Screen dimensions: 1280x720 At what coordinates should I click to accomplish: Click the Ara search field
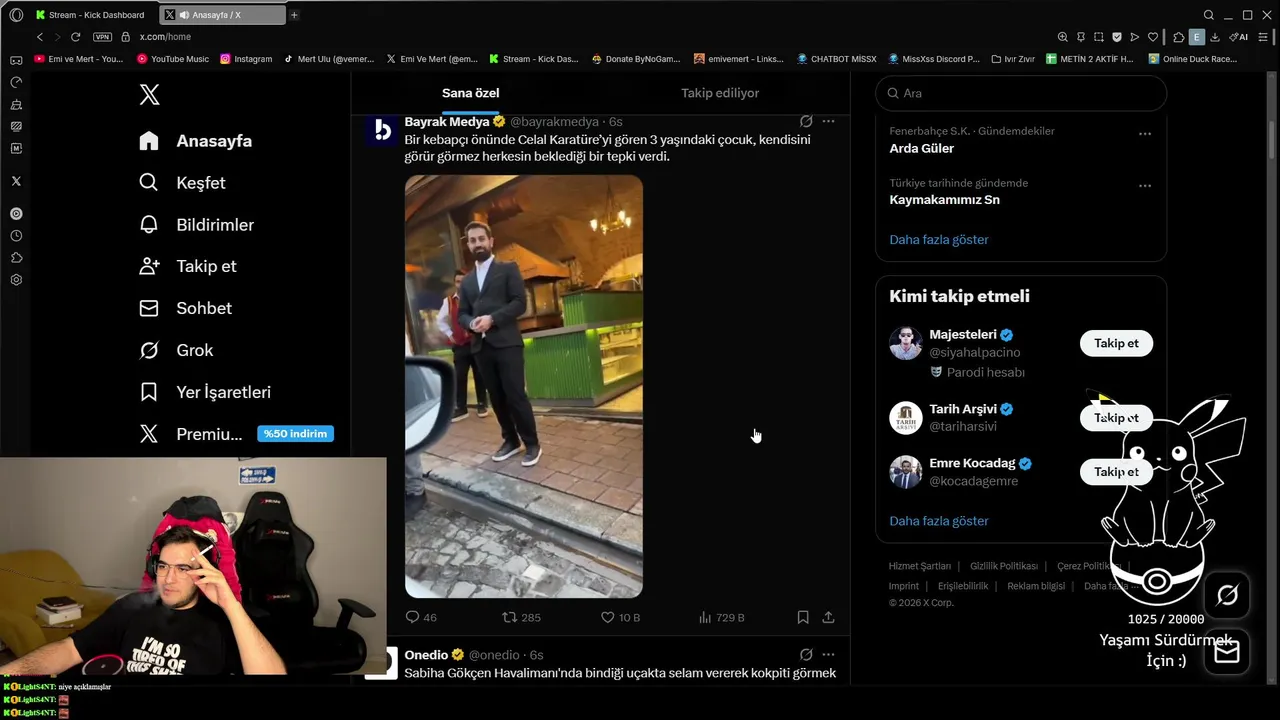click(1021, 93)
